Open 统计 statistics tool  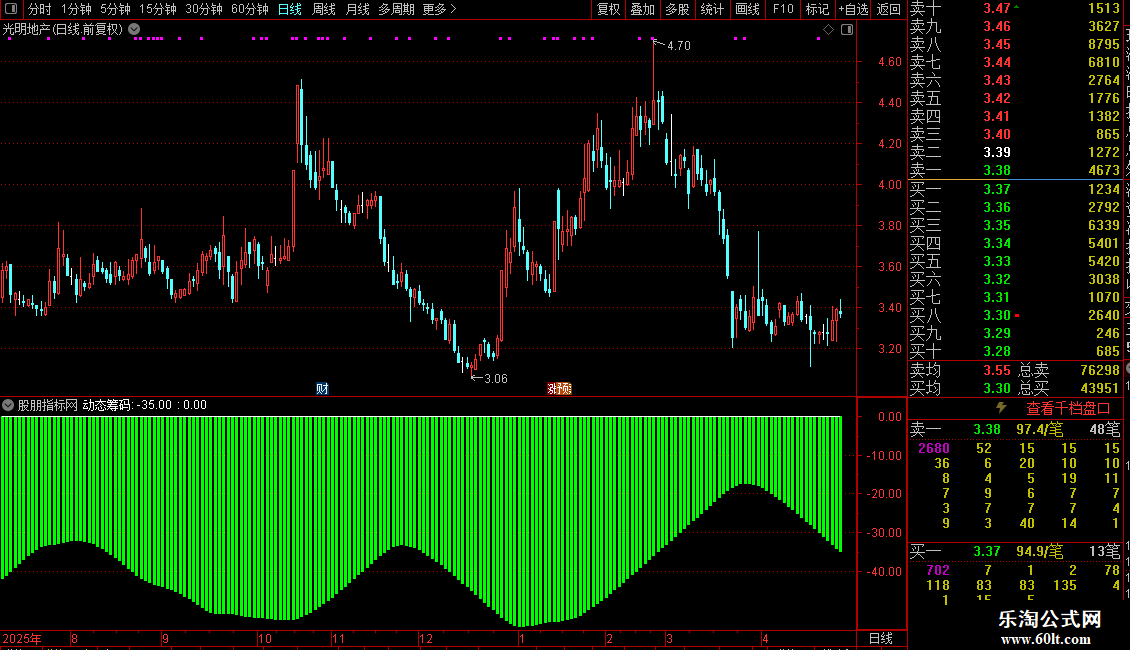pyautogui.click(x=712, y=9)
